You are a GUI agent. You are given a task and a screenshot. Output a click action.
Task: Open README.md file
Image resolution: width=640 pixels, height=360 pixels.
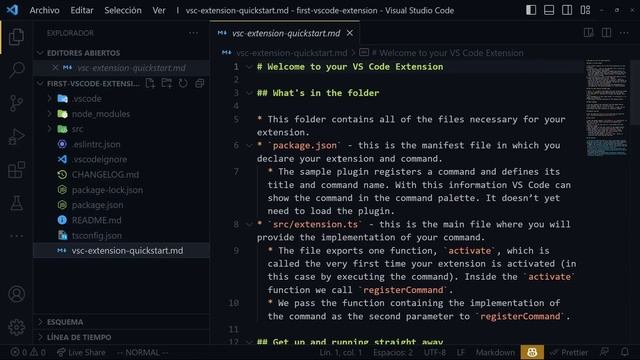click(x=97, y=220)
